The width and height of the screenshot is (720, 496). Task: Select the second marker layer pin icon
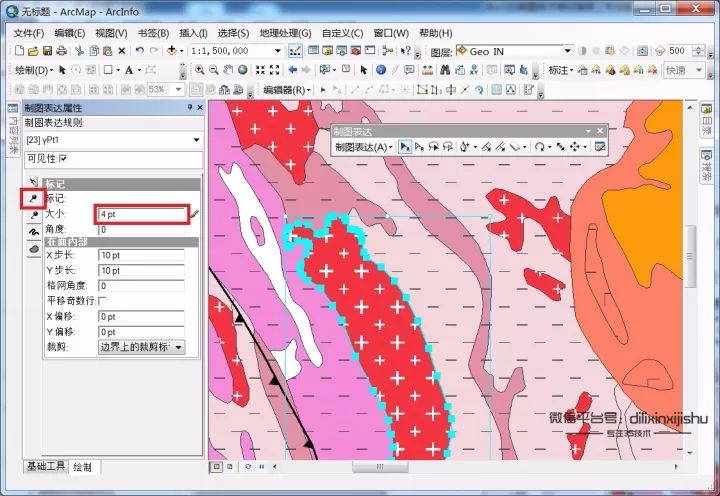coord(34,215)
